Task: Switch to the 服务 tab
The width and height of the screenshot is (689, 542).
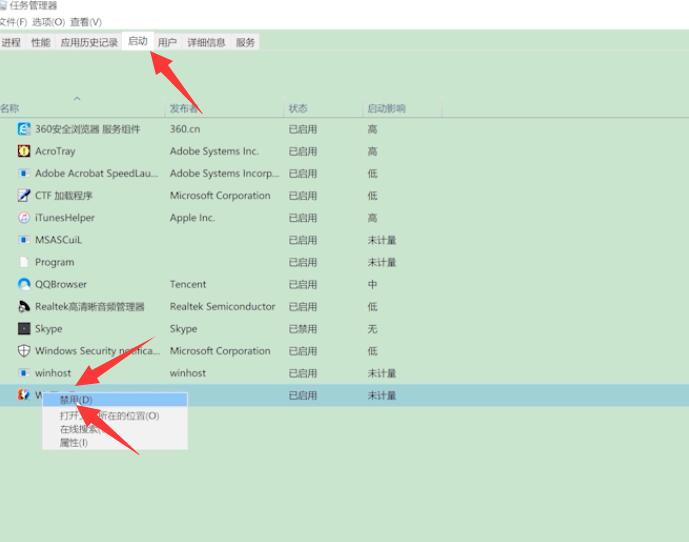Action: (245, 42)
